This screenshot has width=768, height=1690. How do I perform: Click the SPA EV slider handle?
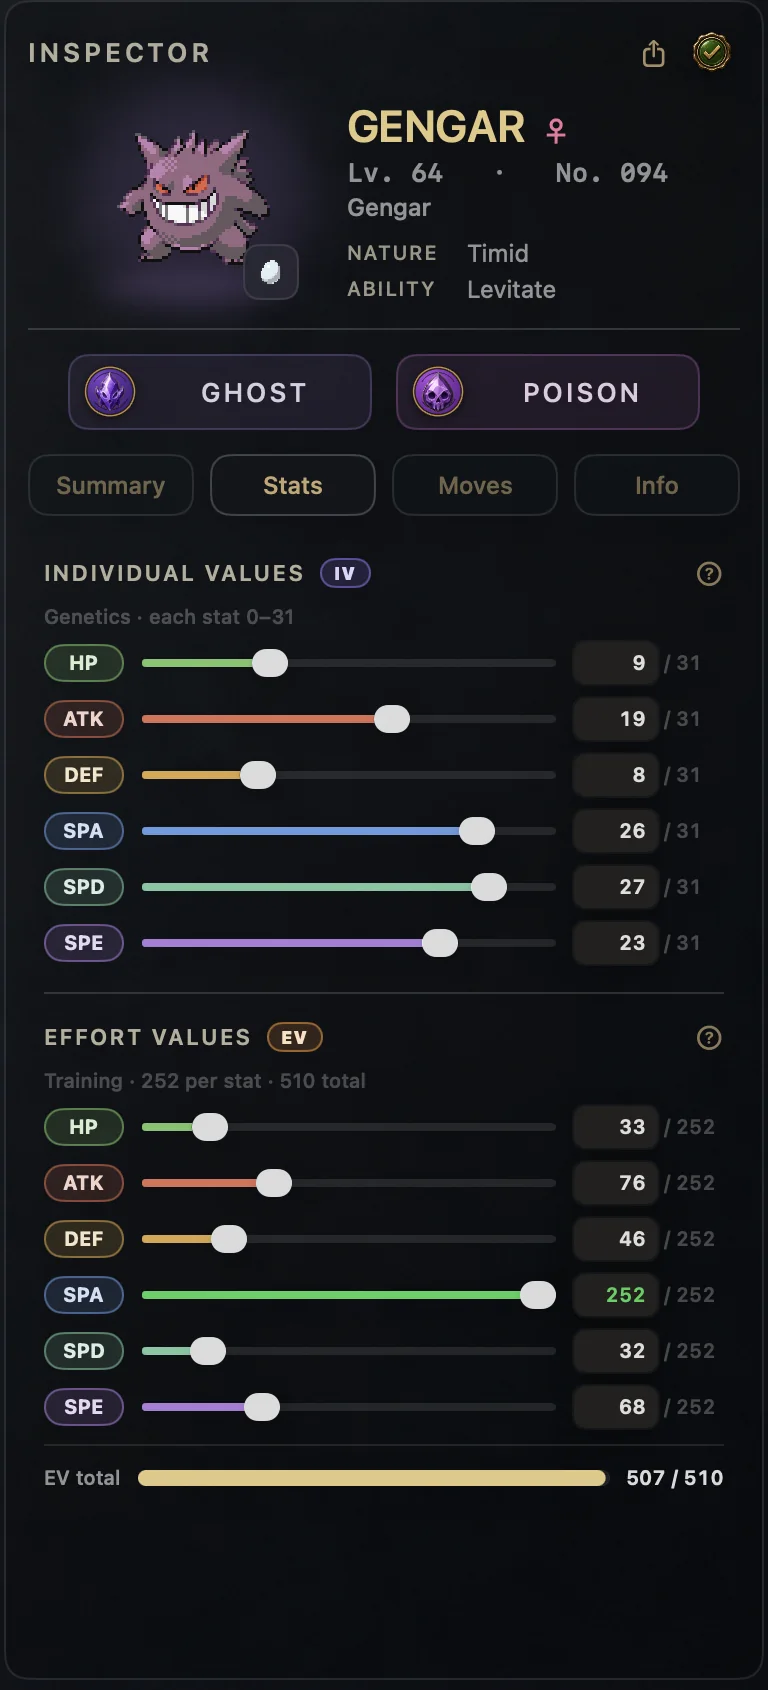pos(538,1295)
